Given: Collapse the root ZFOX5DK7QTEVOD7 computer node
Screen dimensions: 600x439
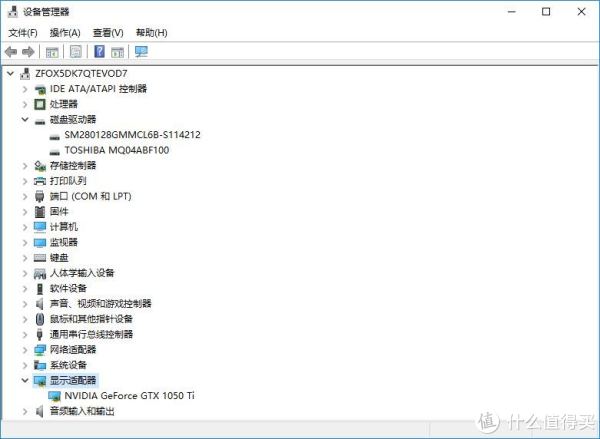Looking at the screenshot, I should (11, 73).
